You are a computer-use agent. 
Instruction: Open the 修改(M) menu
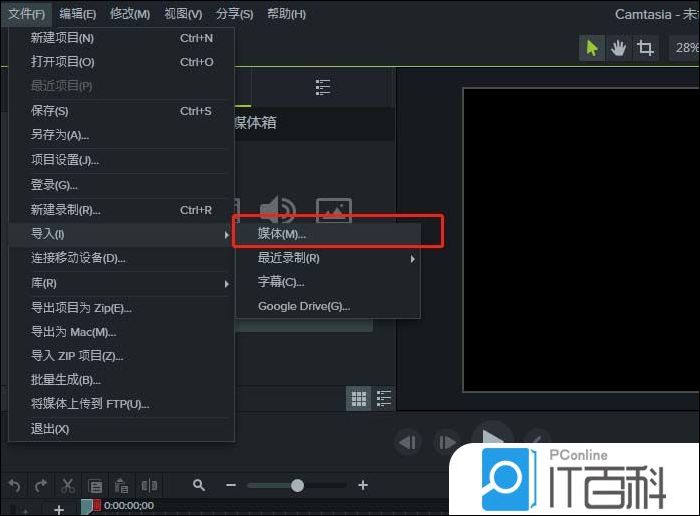pos(130,14)
